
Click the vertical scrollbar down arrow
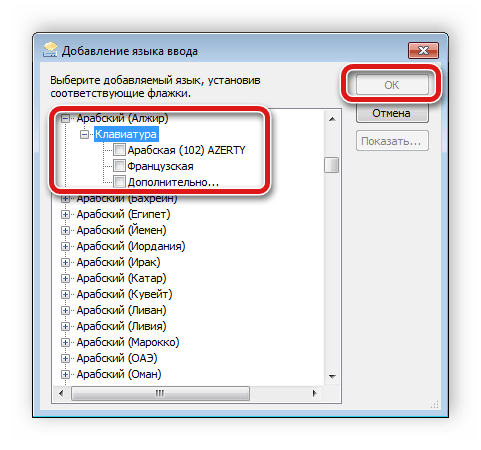[332, 377]
